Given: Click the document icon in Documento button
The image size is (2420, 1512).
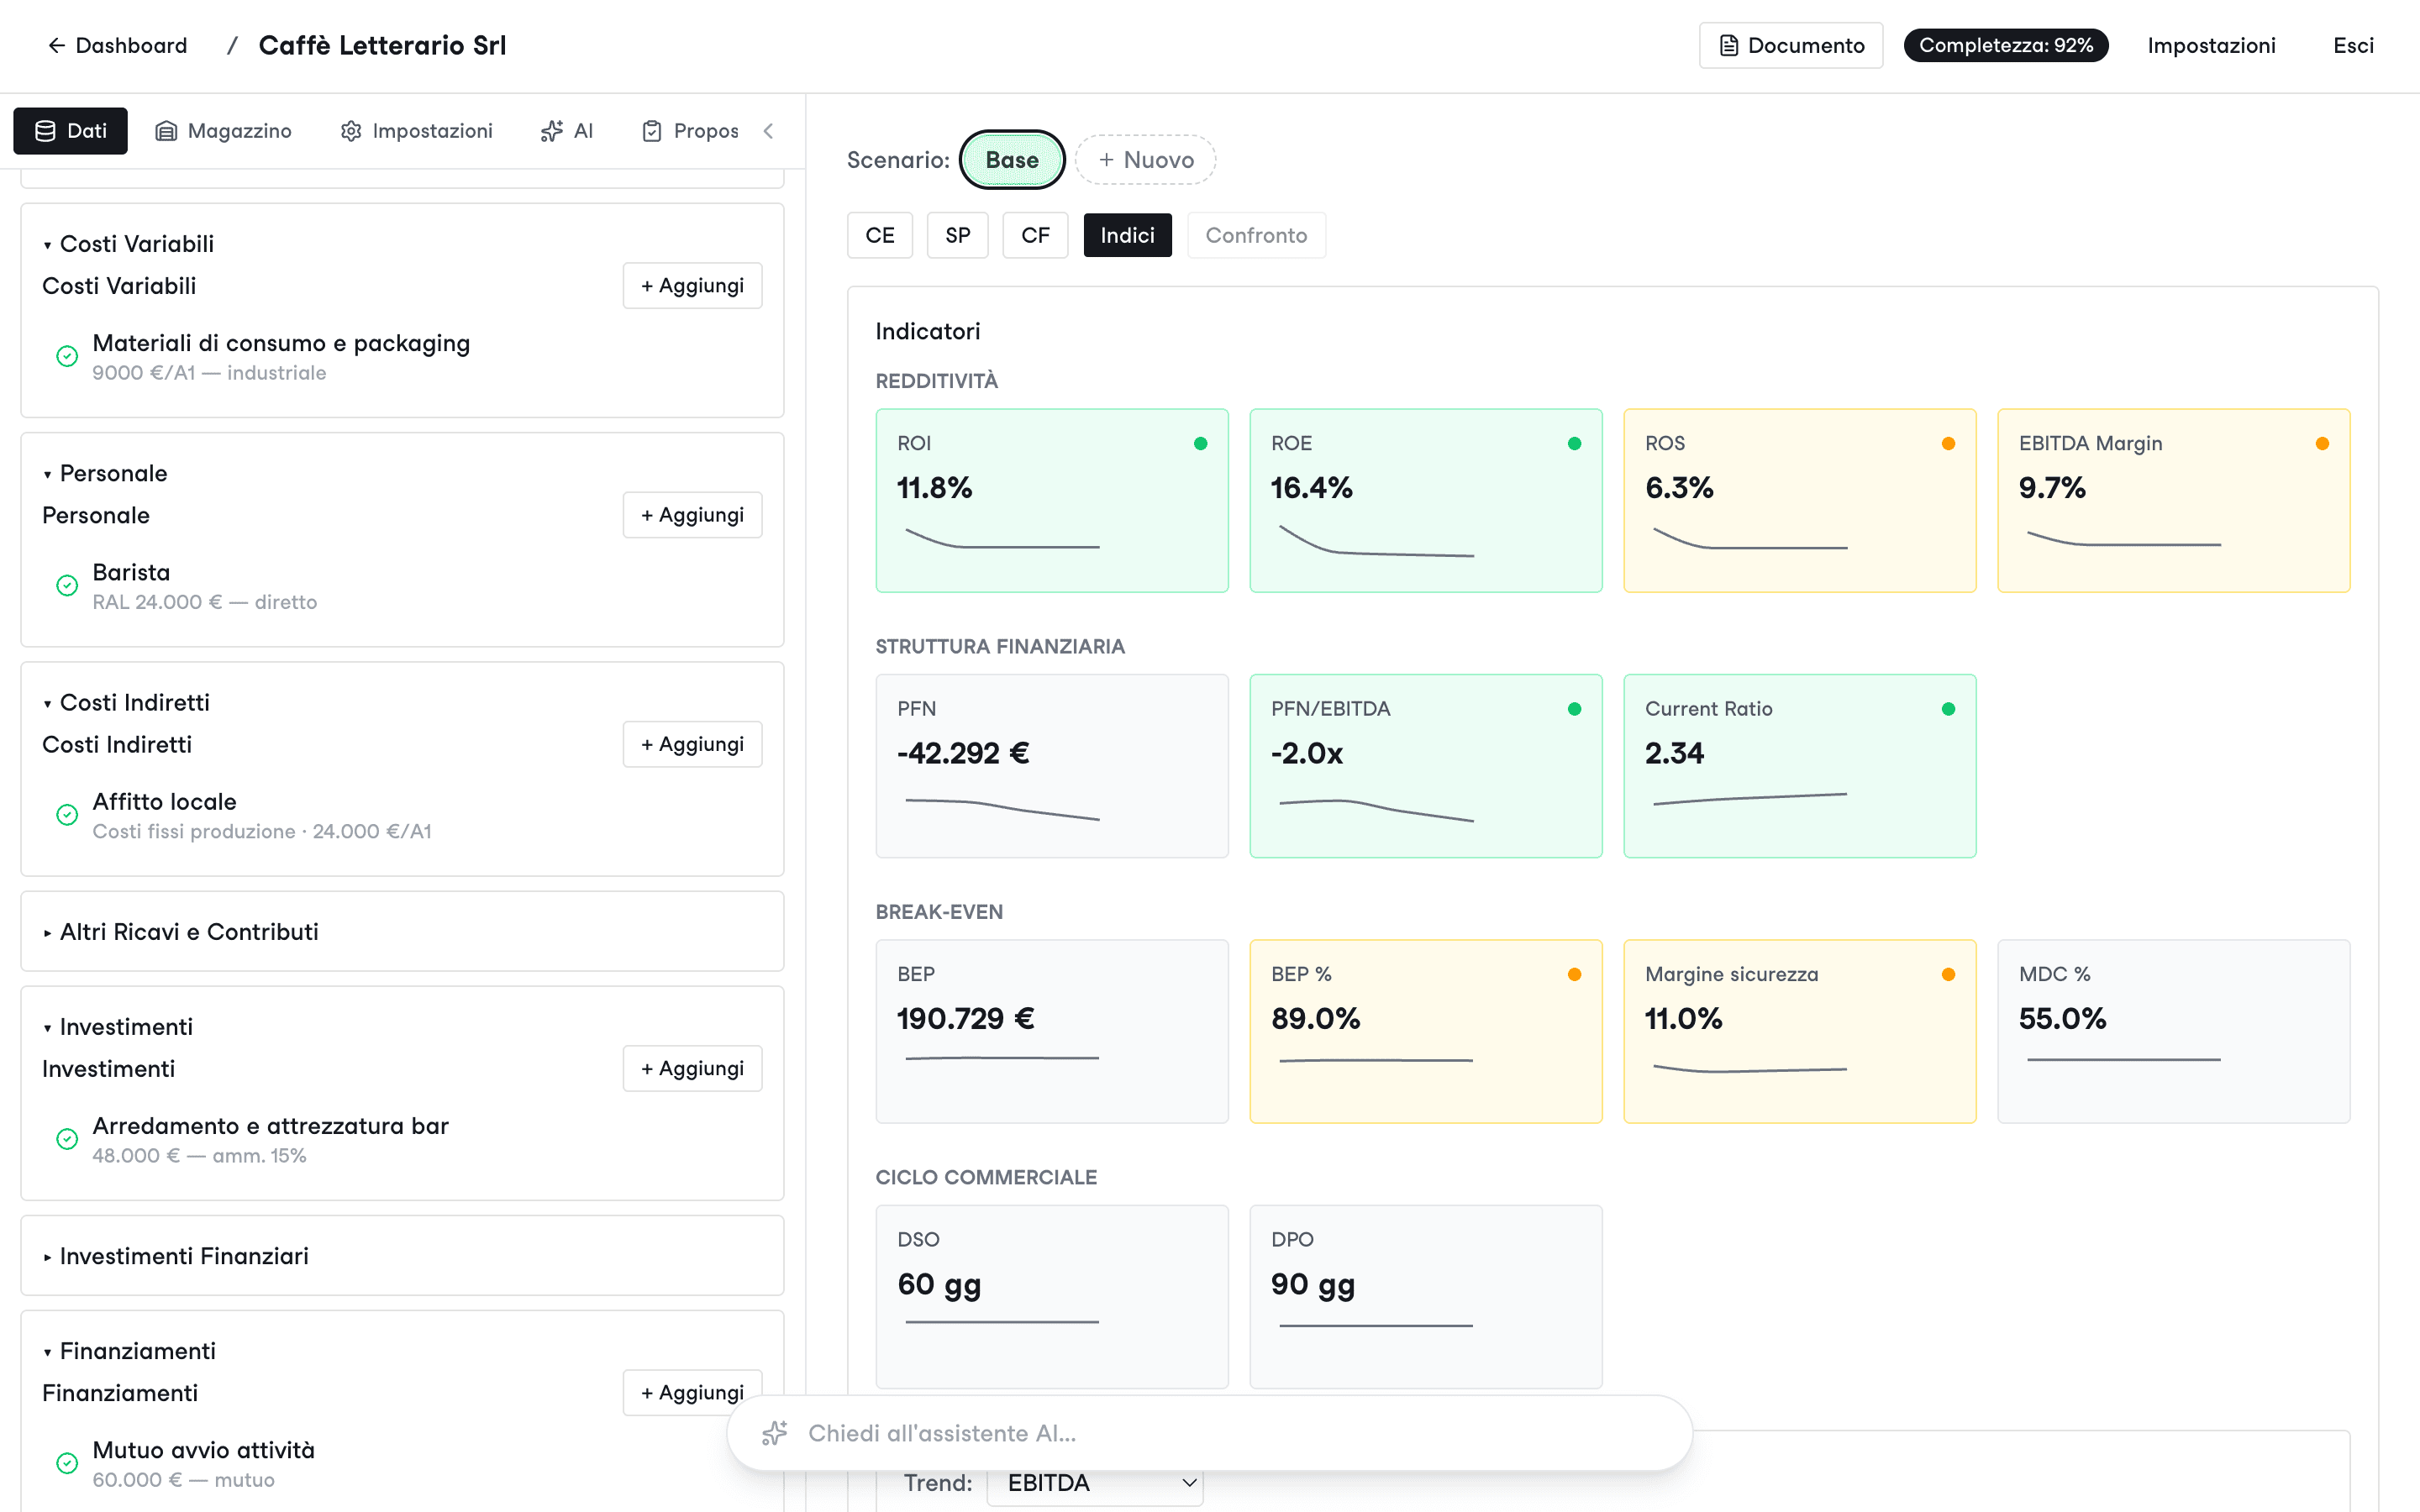Looking at the screenshot, I should (x=1729, y=45).
